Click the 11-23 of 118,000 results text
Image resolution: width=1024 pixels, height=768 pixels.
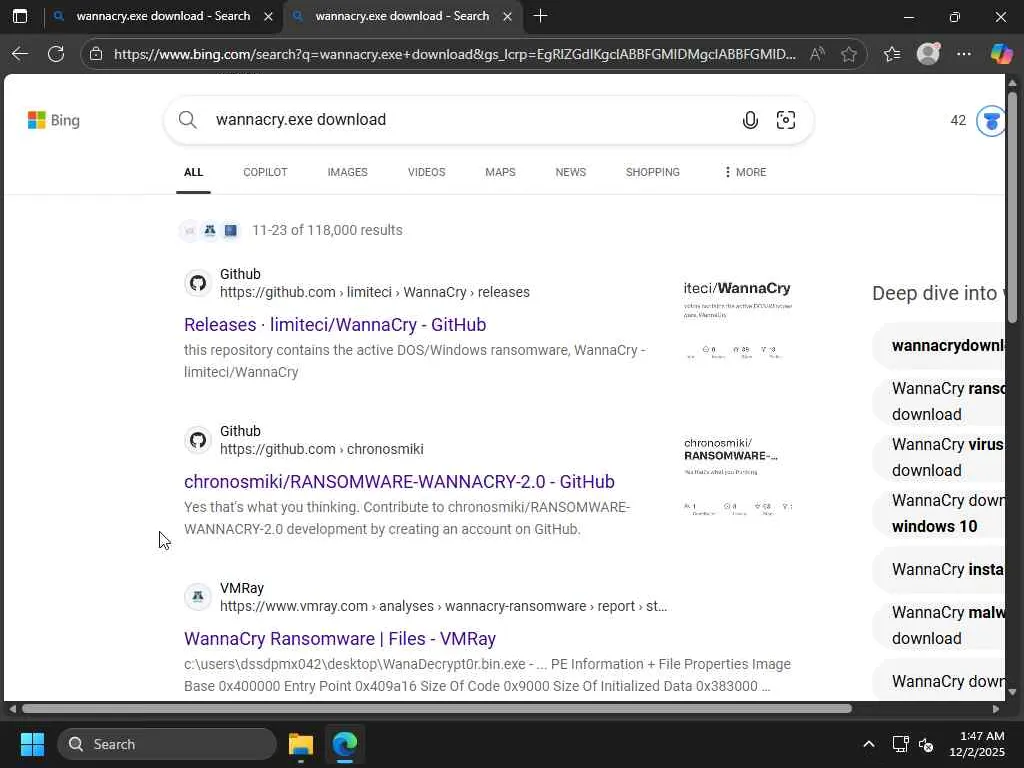[x=327, y=231]
